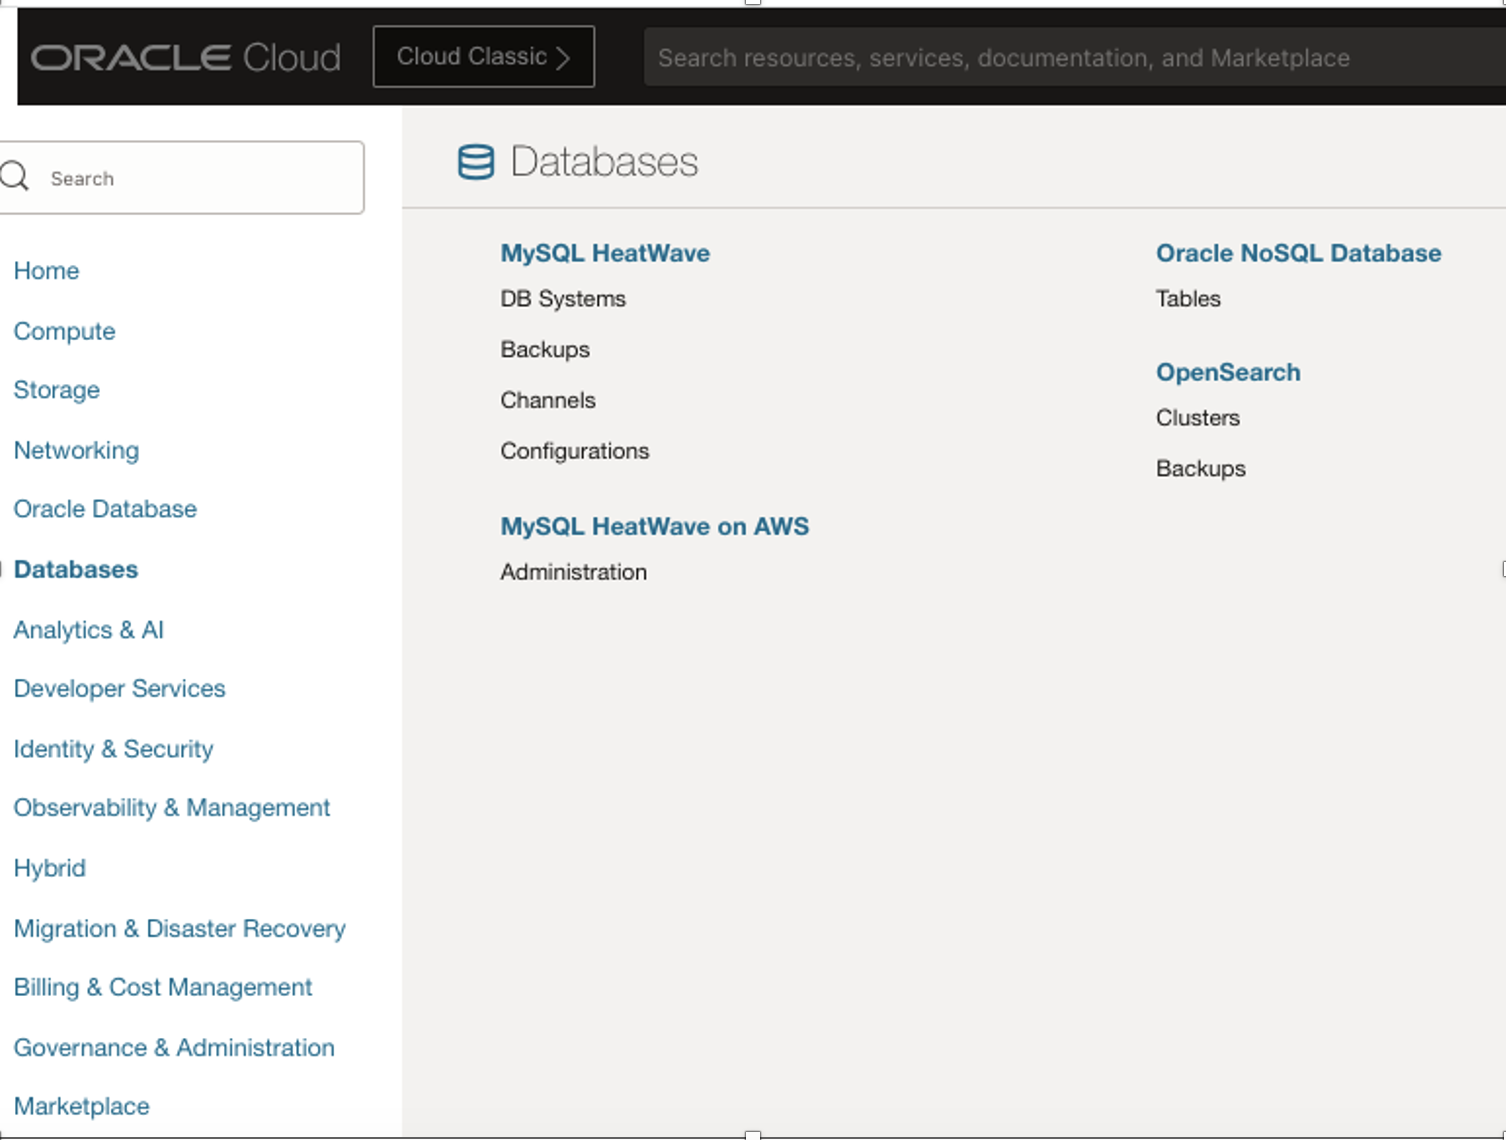
Task: Open the Cloud Classic dropdown button
Action: pyautogui.click(x=483, y=57)
